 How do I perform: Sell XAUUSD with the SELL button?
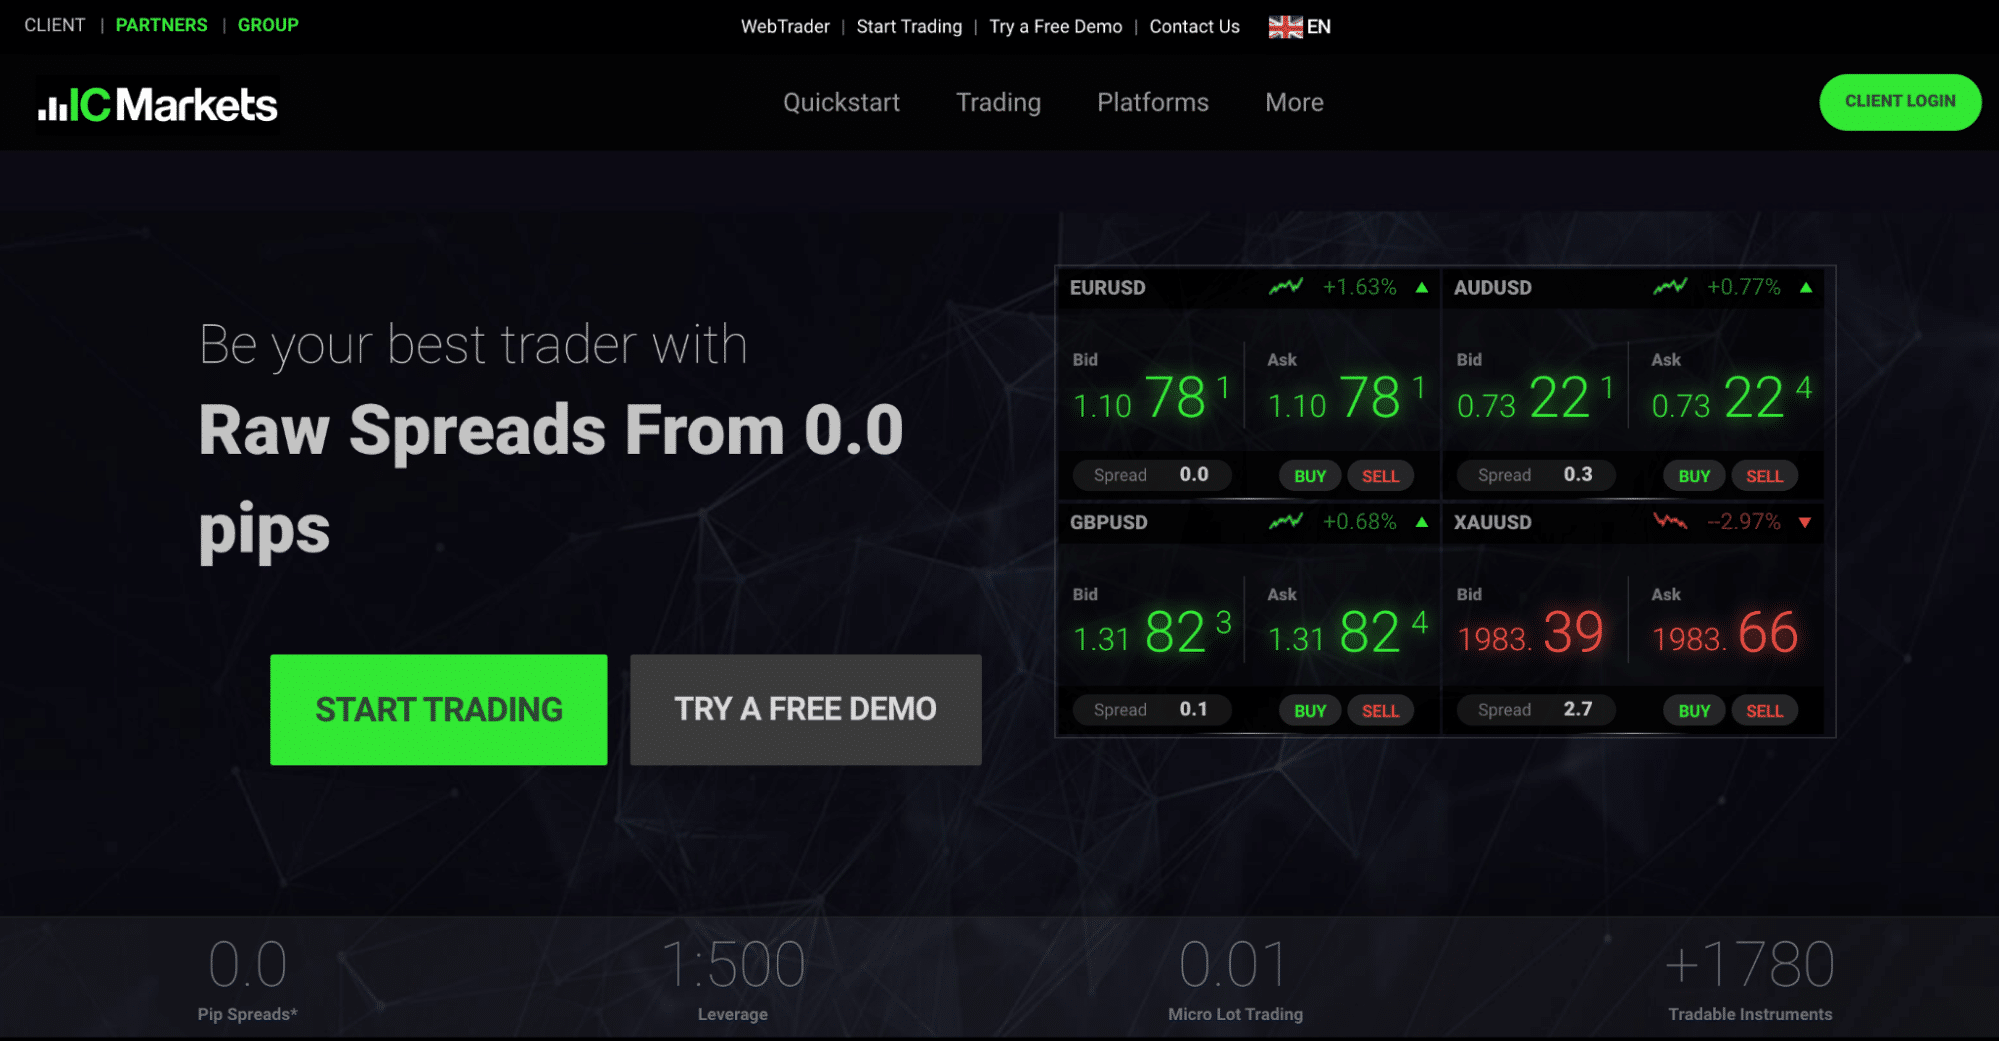click(x=1764, y=711)
